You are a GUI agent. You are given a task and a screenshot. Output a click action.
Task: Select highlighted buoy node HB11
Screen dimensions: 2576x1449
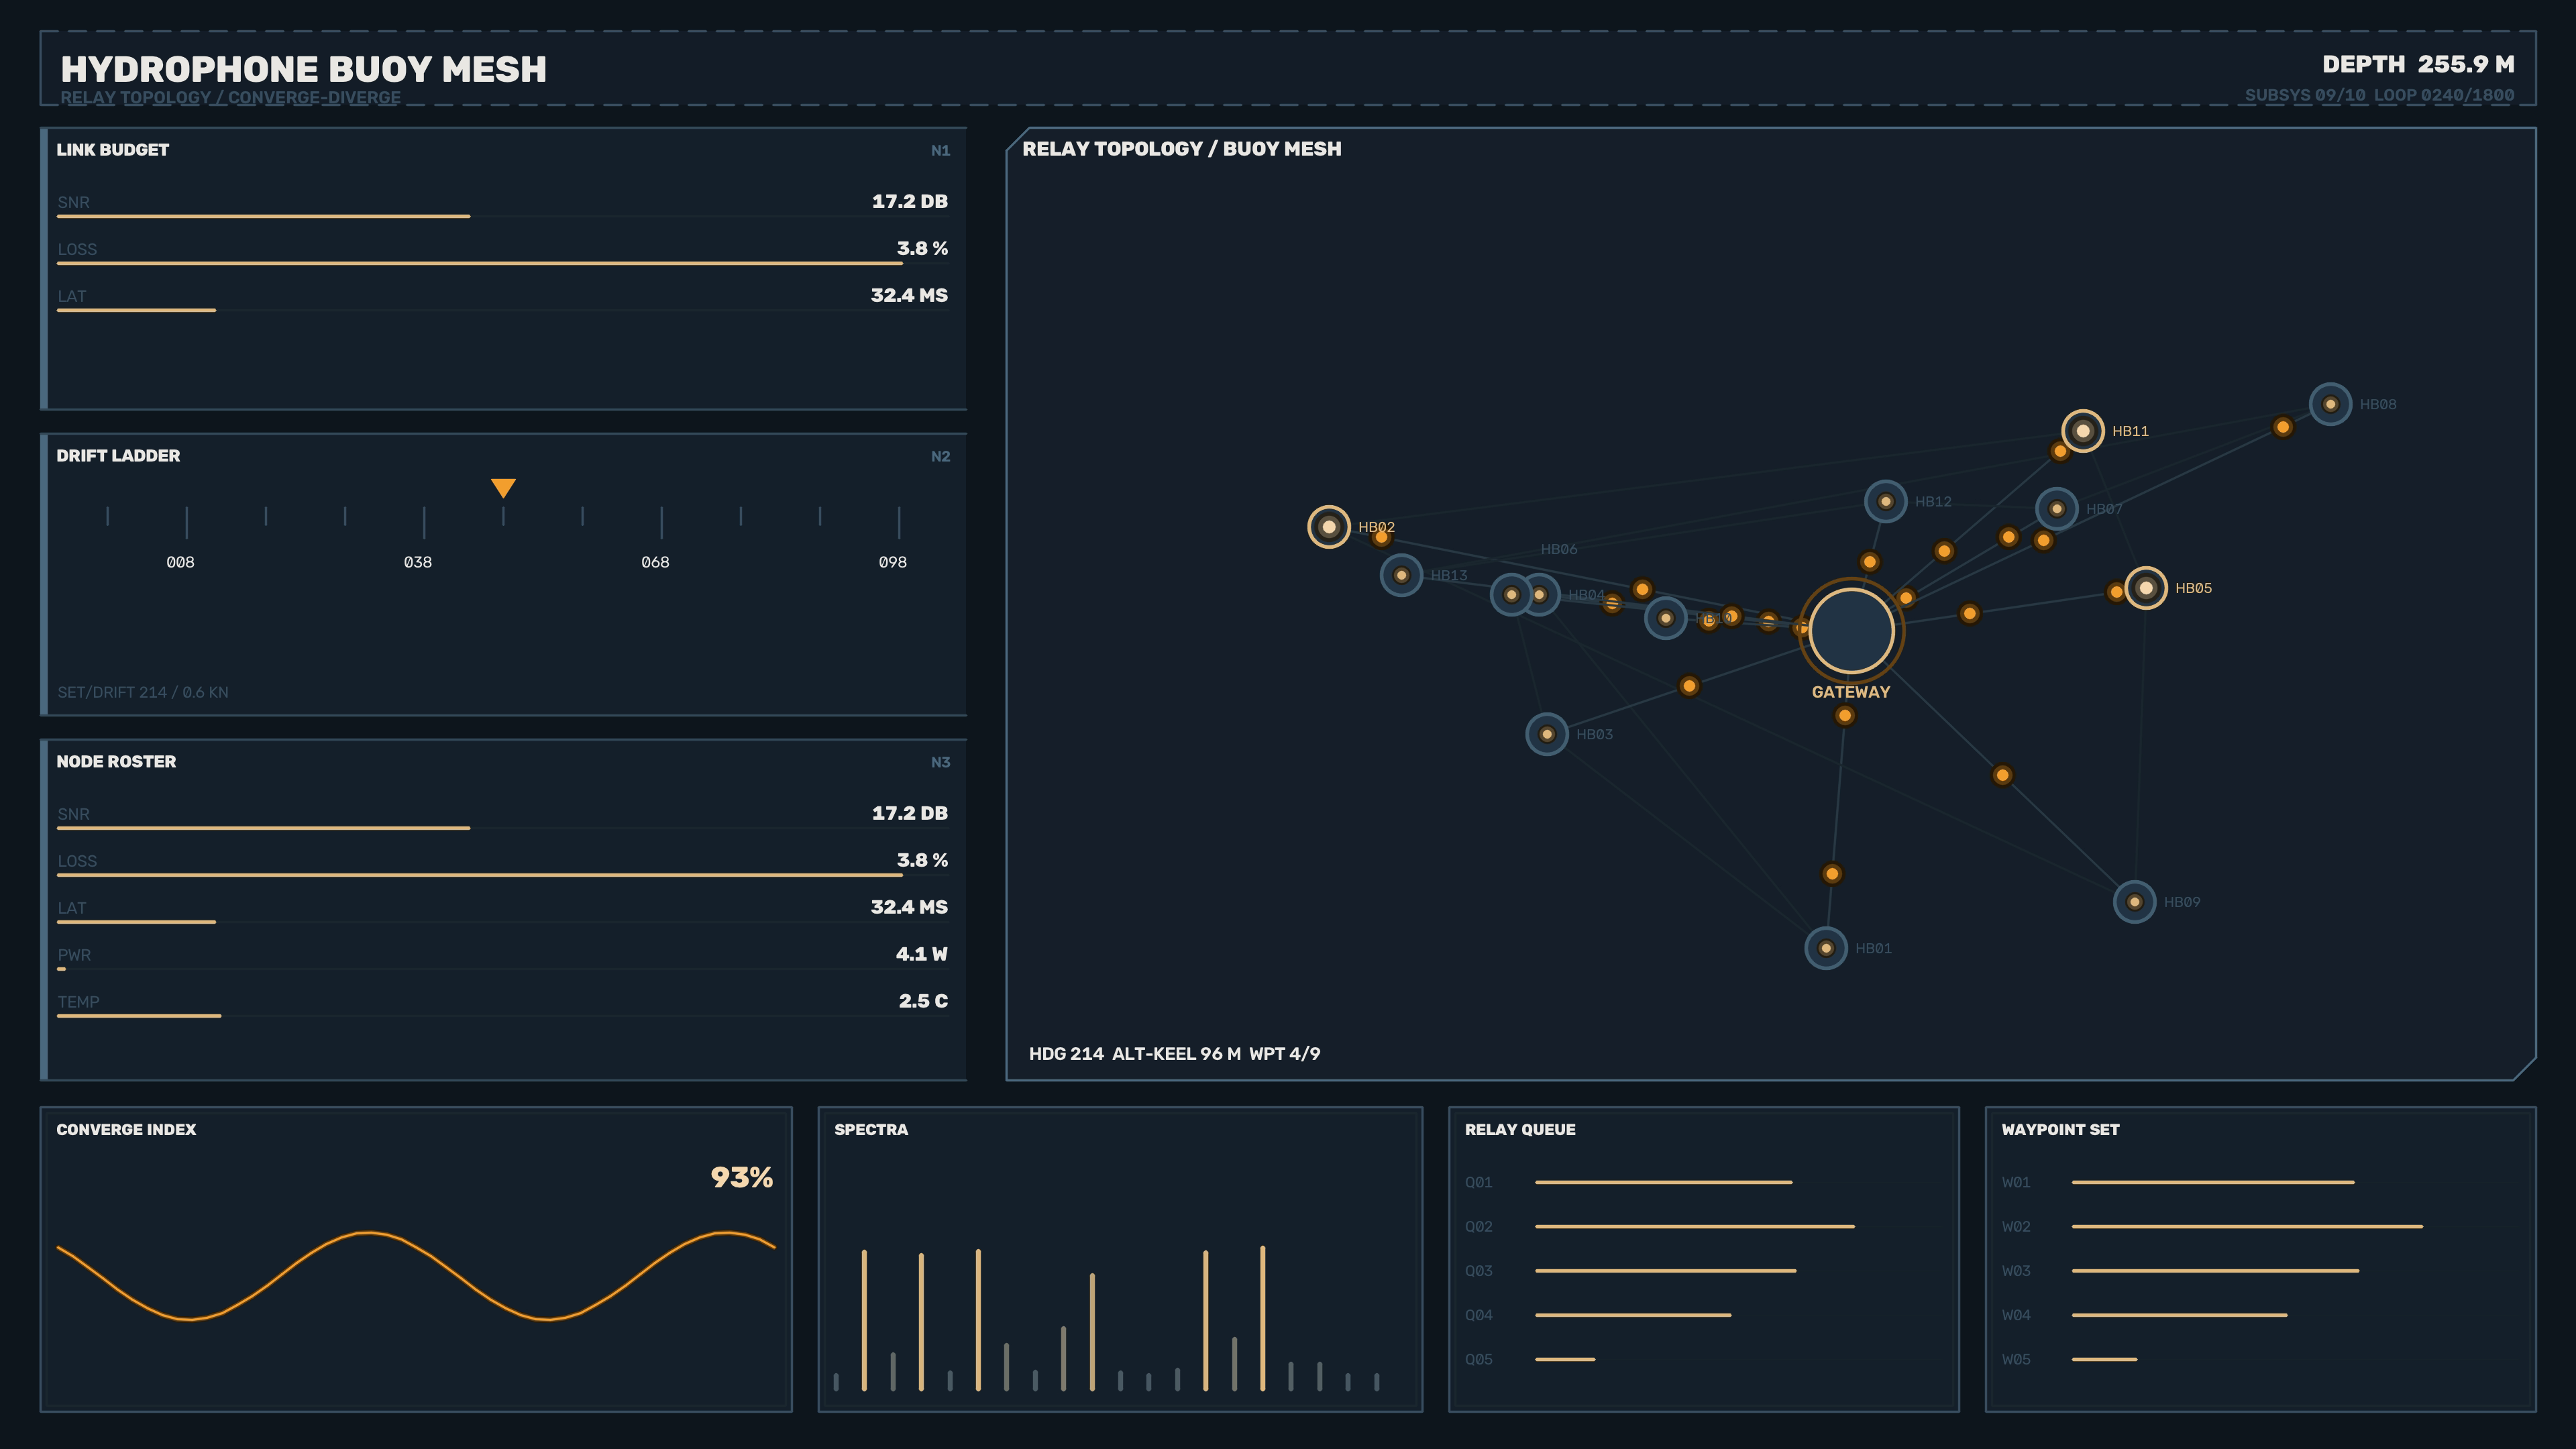[2082, 431]
